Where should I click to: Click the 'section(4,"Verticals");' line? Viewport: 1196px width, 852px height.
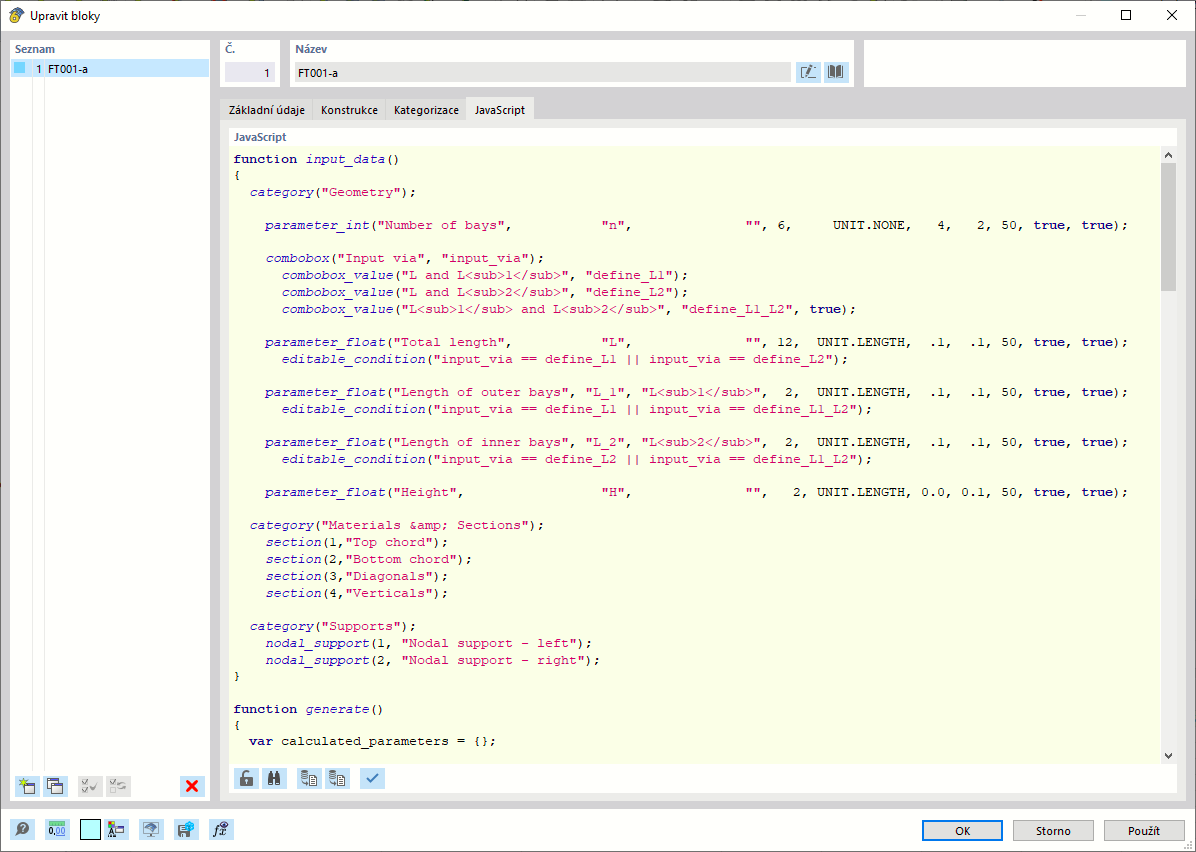click(357, 593)
